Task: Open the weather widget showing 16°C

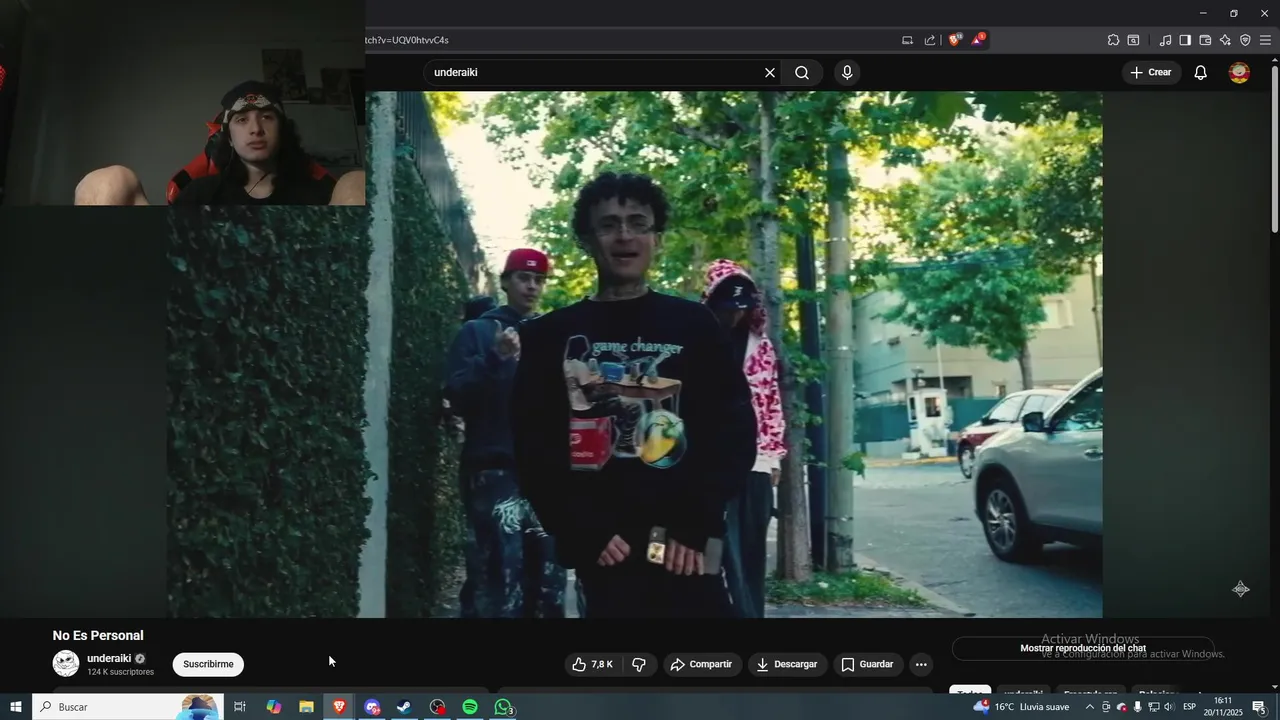Action: (1020, 707)
